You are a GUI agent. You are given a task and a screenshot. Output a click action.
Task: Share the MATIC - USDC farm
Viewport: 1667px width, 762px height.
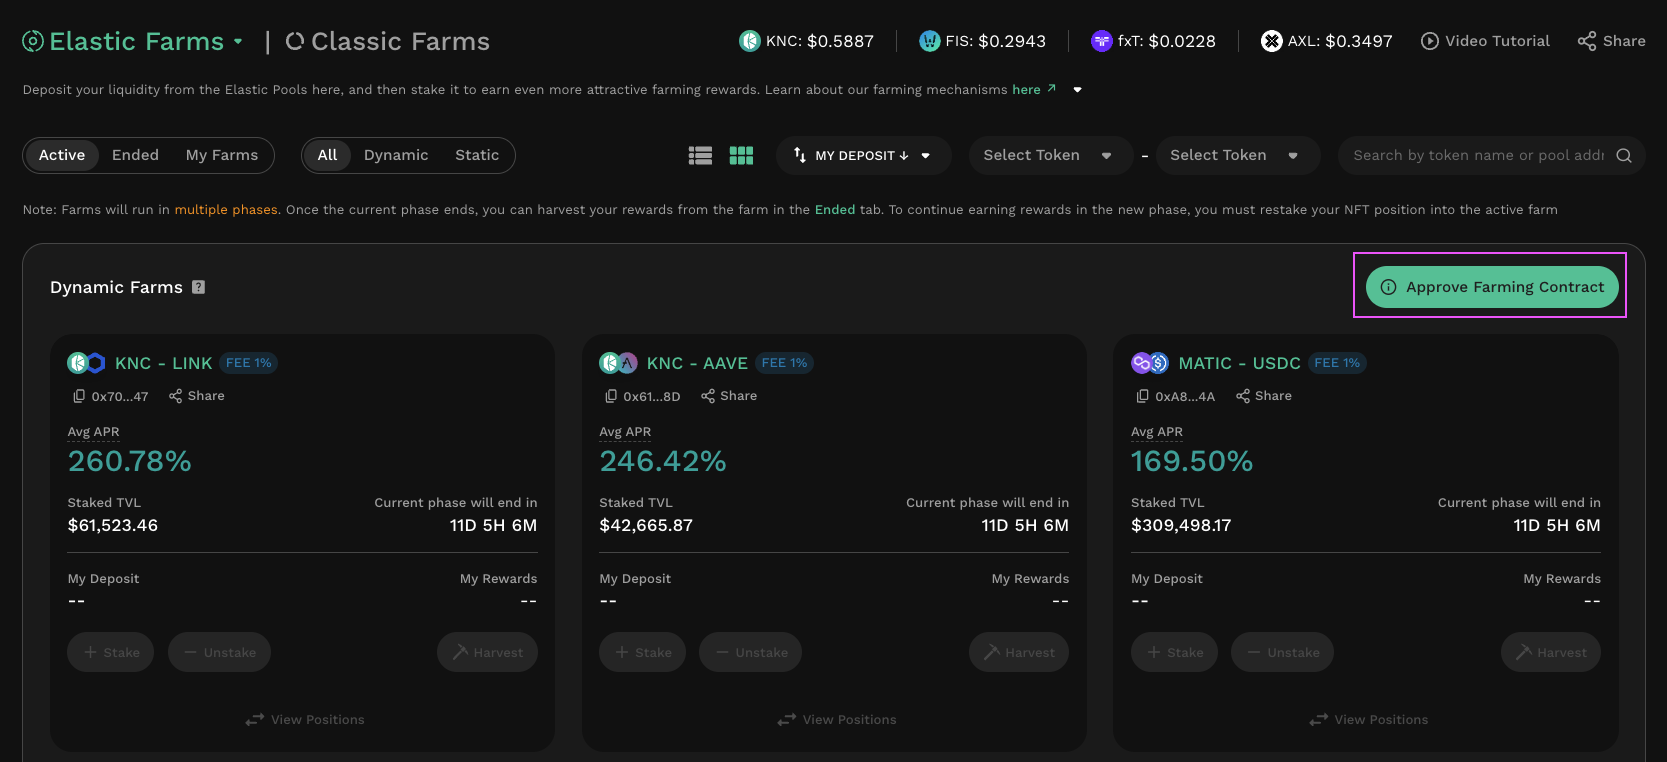1264,396
